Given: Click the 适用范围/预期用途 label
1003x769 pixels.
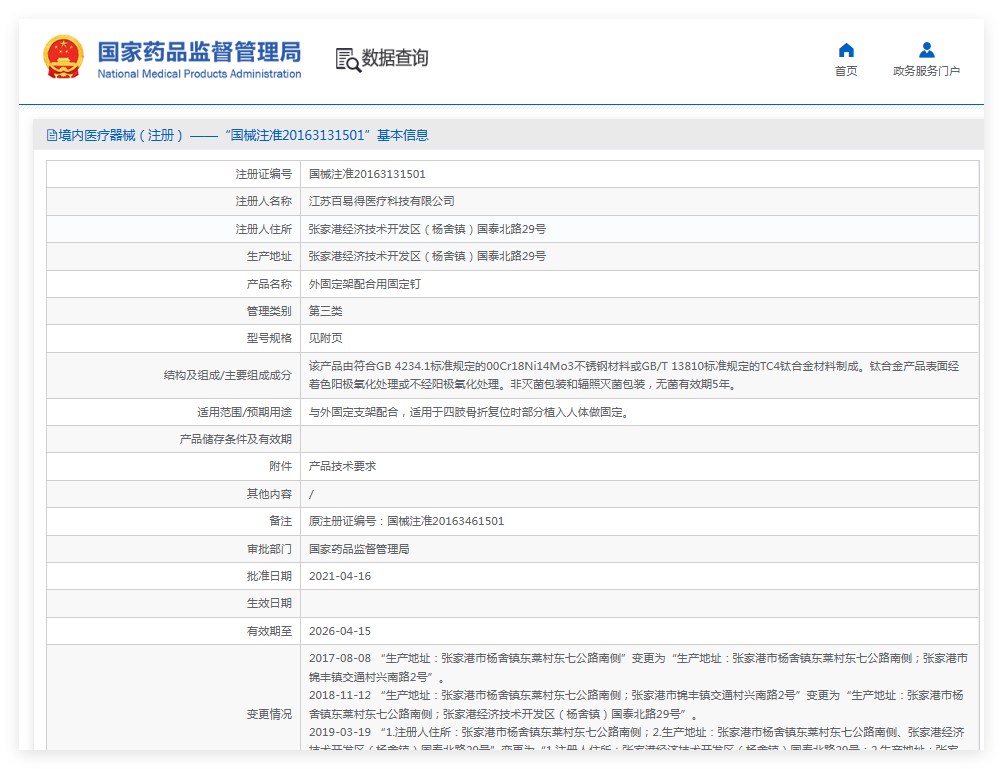Looking at the screenshot, I should pos(244,413).
